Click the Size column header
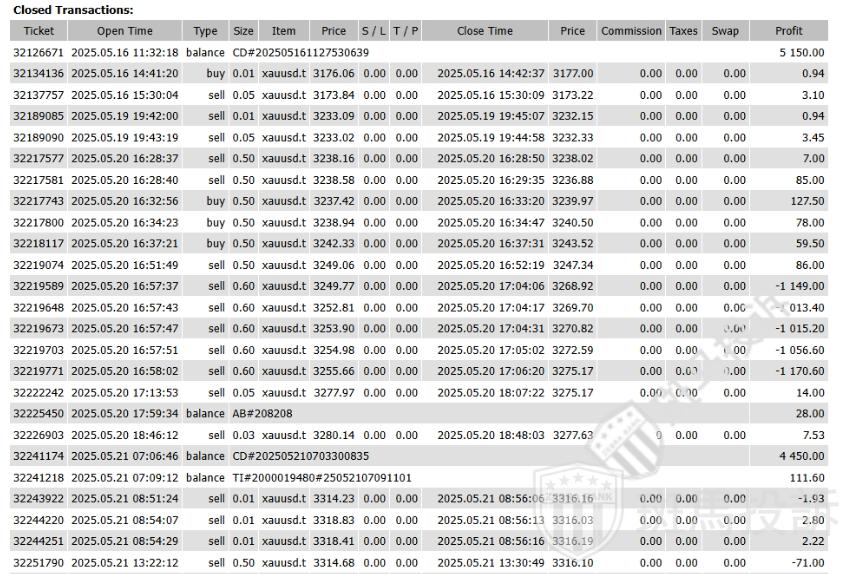 tap(243, 31)
